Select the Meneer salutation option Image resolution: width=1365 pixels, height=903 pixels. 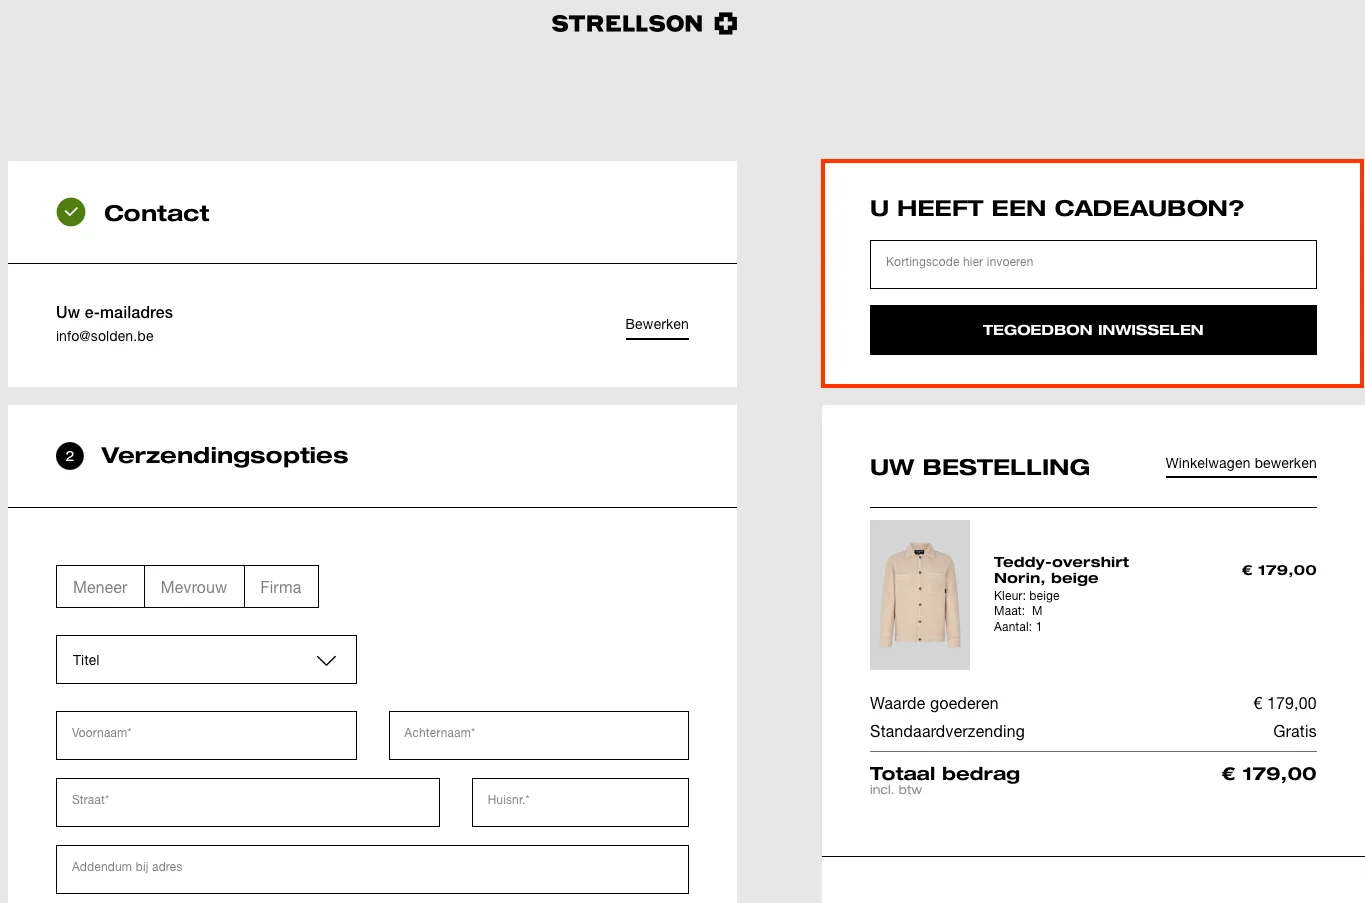click(x=100, y=587)
